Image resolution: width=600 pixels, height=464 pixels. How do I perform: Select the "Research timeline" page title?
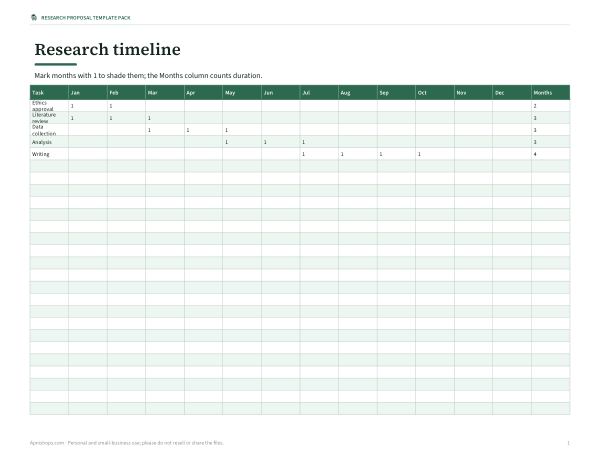click(x=108, y=49)
